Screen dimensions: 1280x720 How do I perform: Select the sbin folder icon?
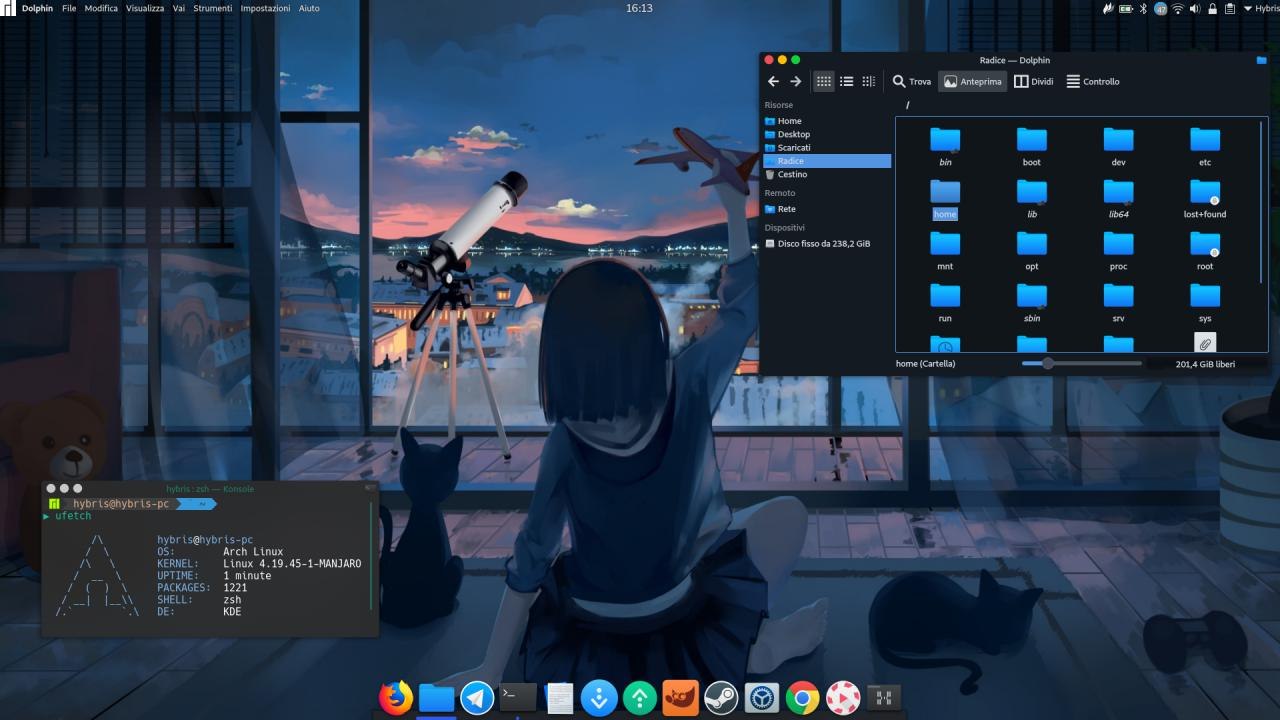(x=1032, y=296)
